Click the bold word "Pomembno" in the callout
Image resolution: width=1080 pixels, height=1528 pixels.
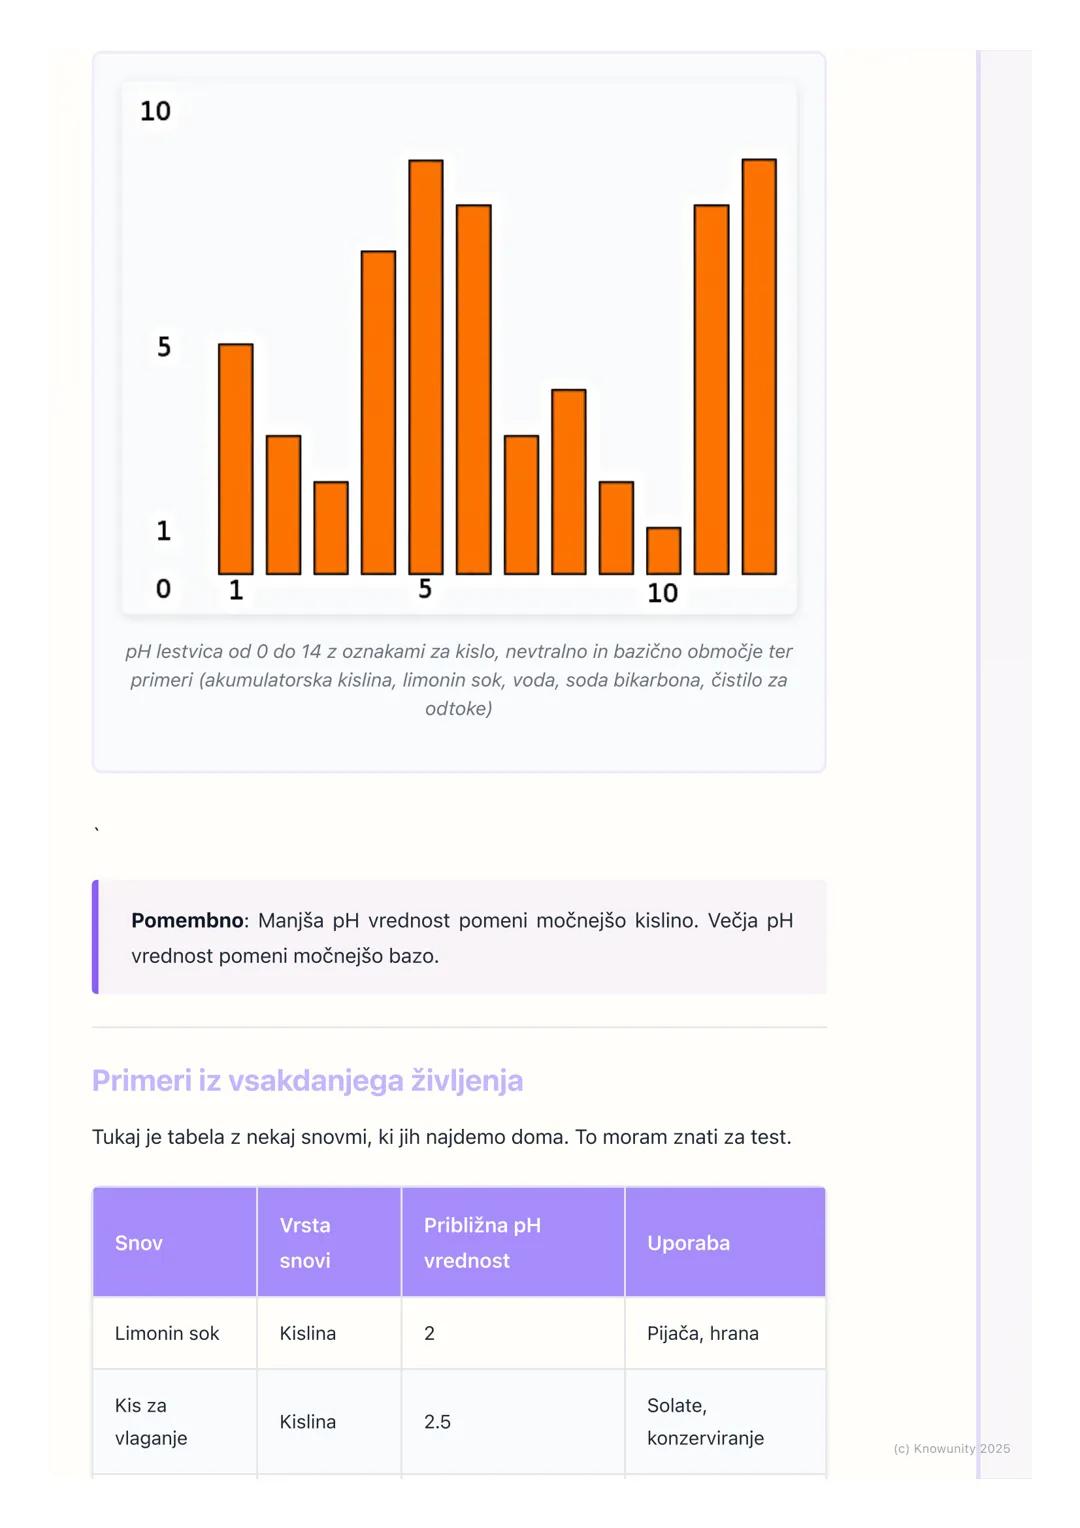click(187, 920)
